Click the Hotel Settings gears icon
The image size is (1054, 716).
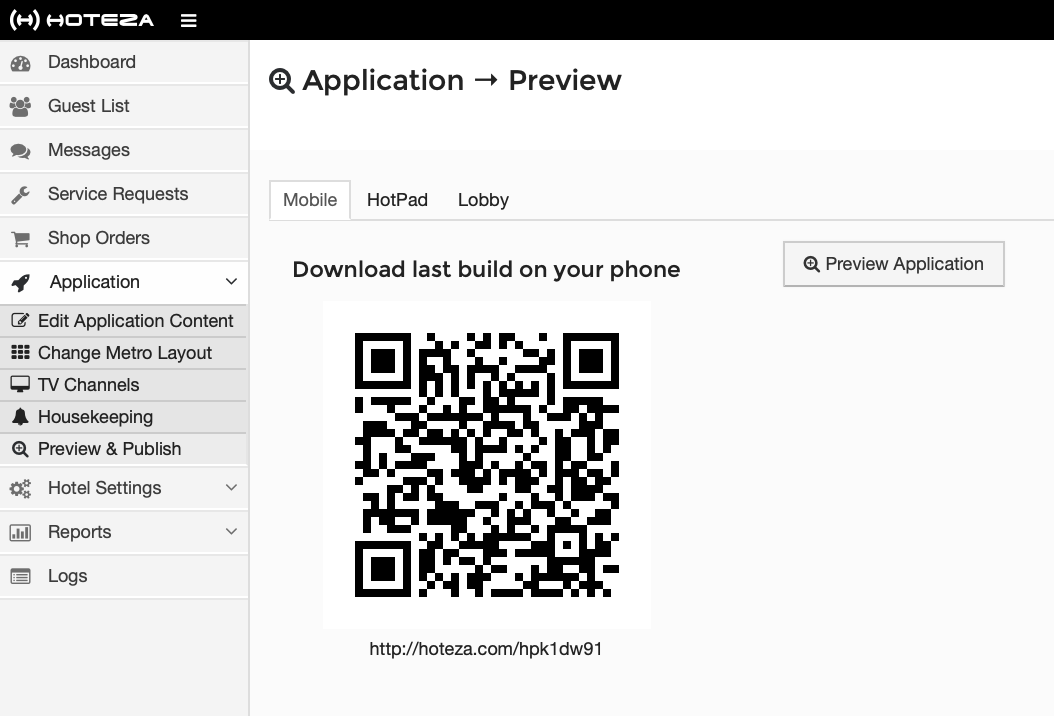20,489
